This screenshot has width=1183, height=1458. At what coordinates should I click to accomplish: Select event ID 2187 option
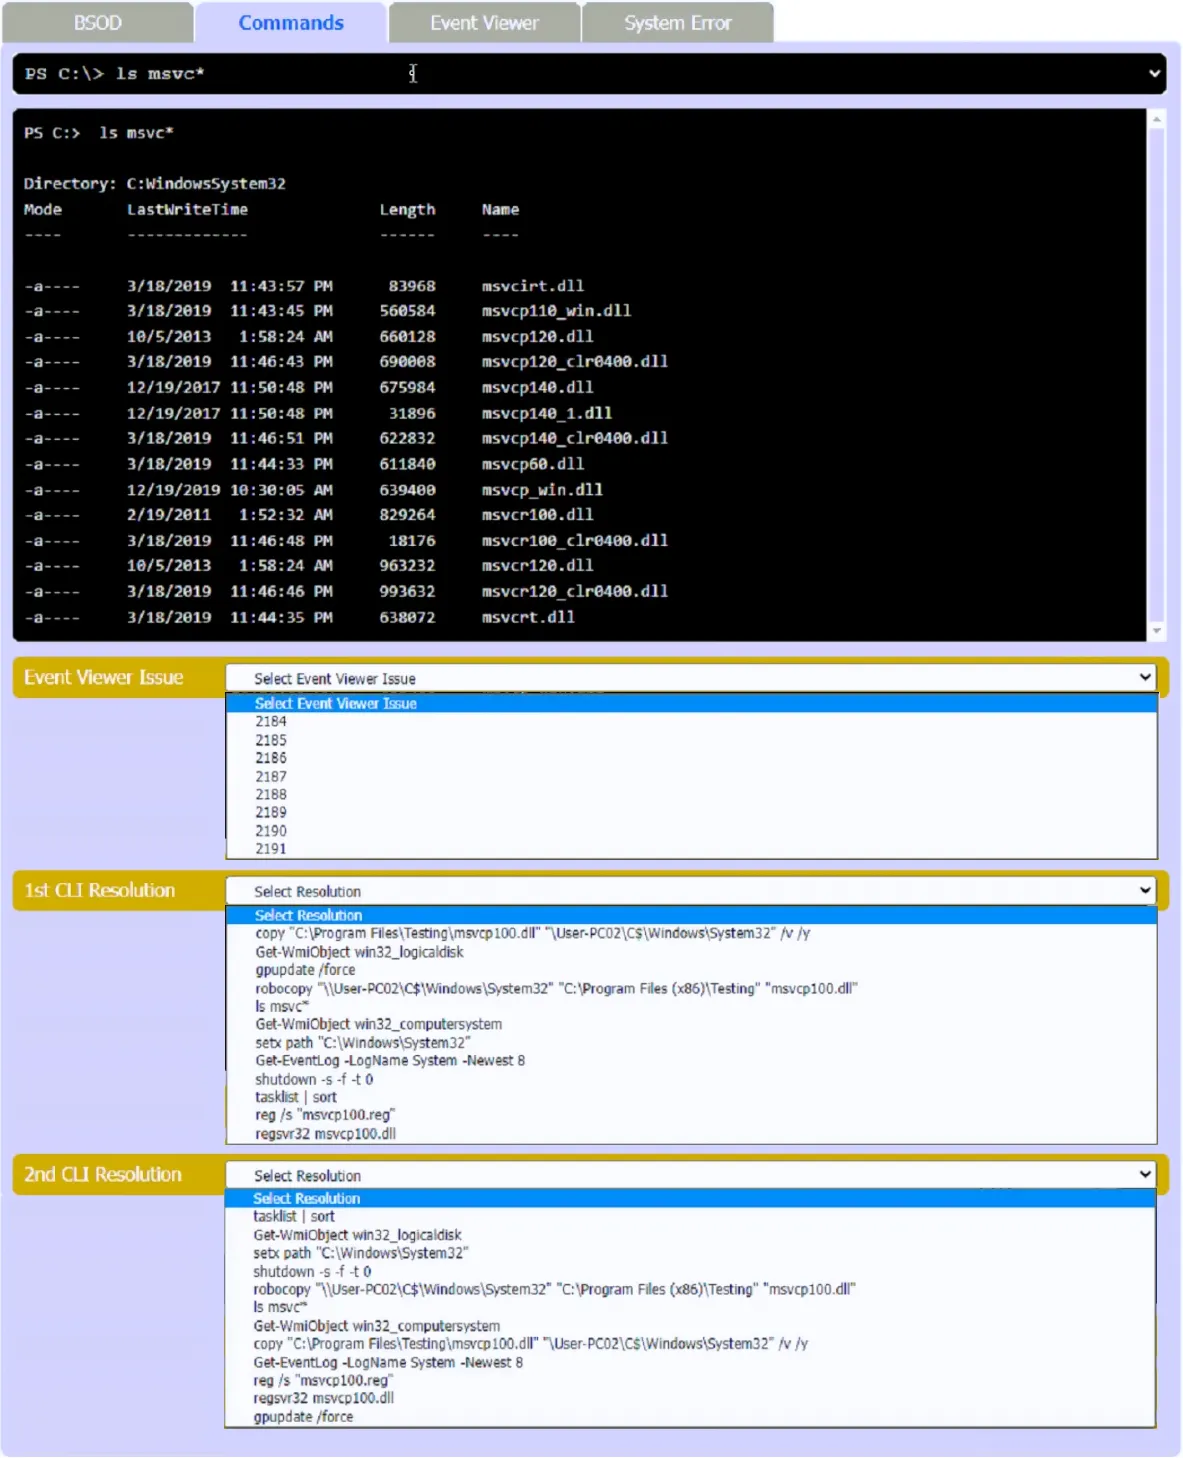(691, 776)
